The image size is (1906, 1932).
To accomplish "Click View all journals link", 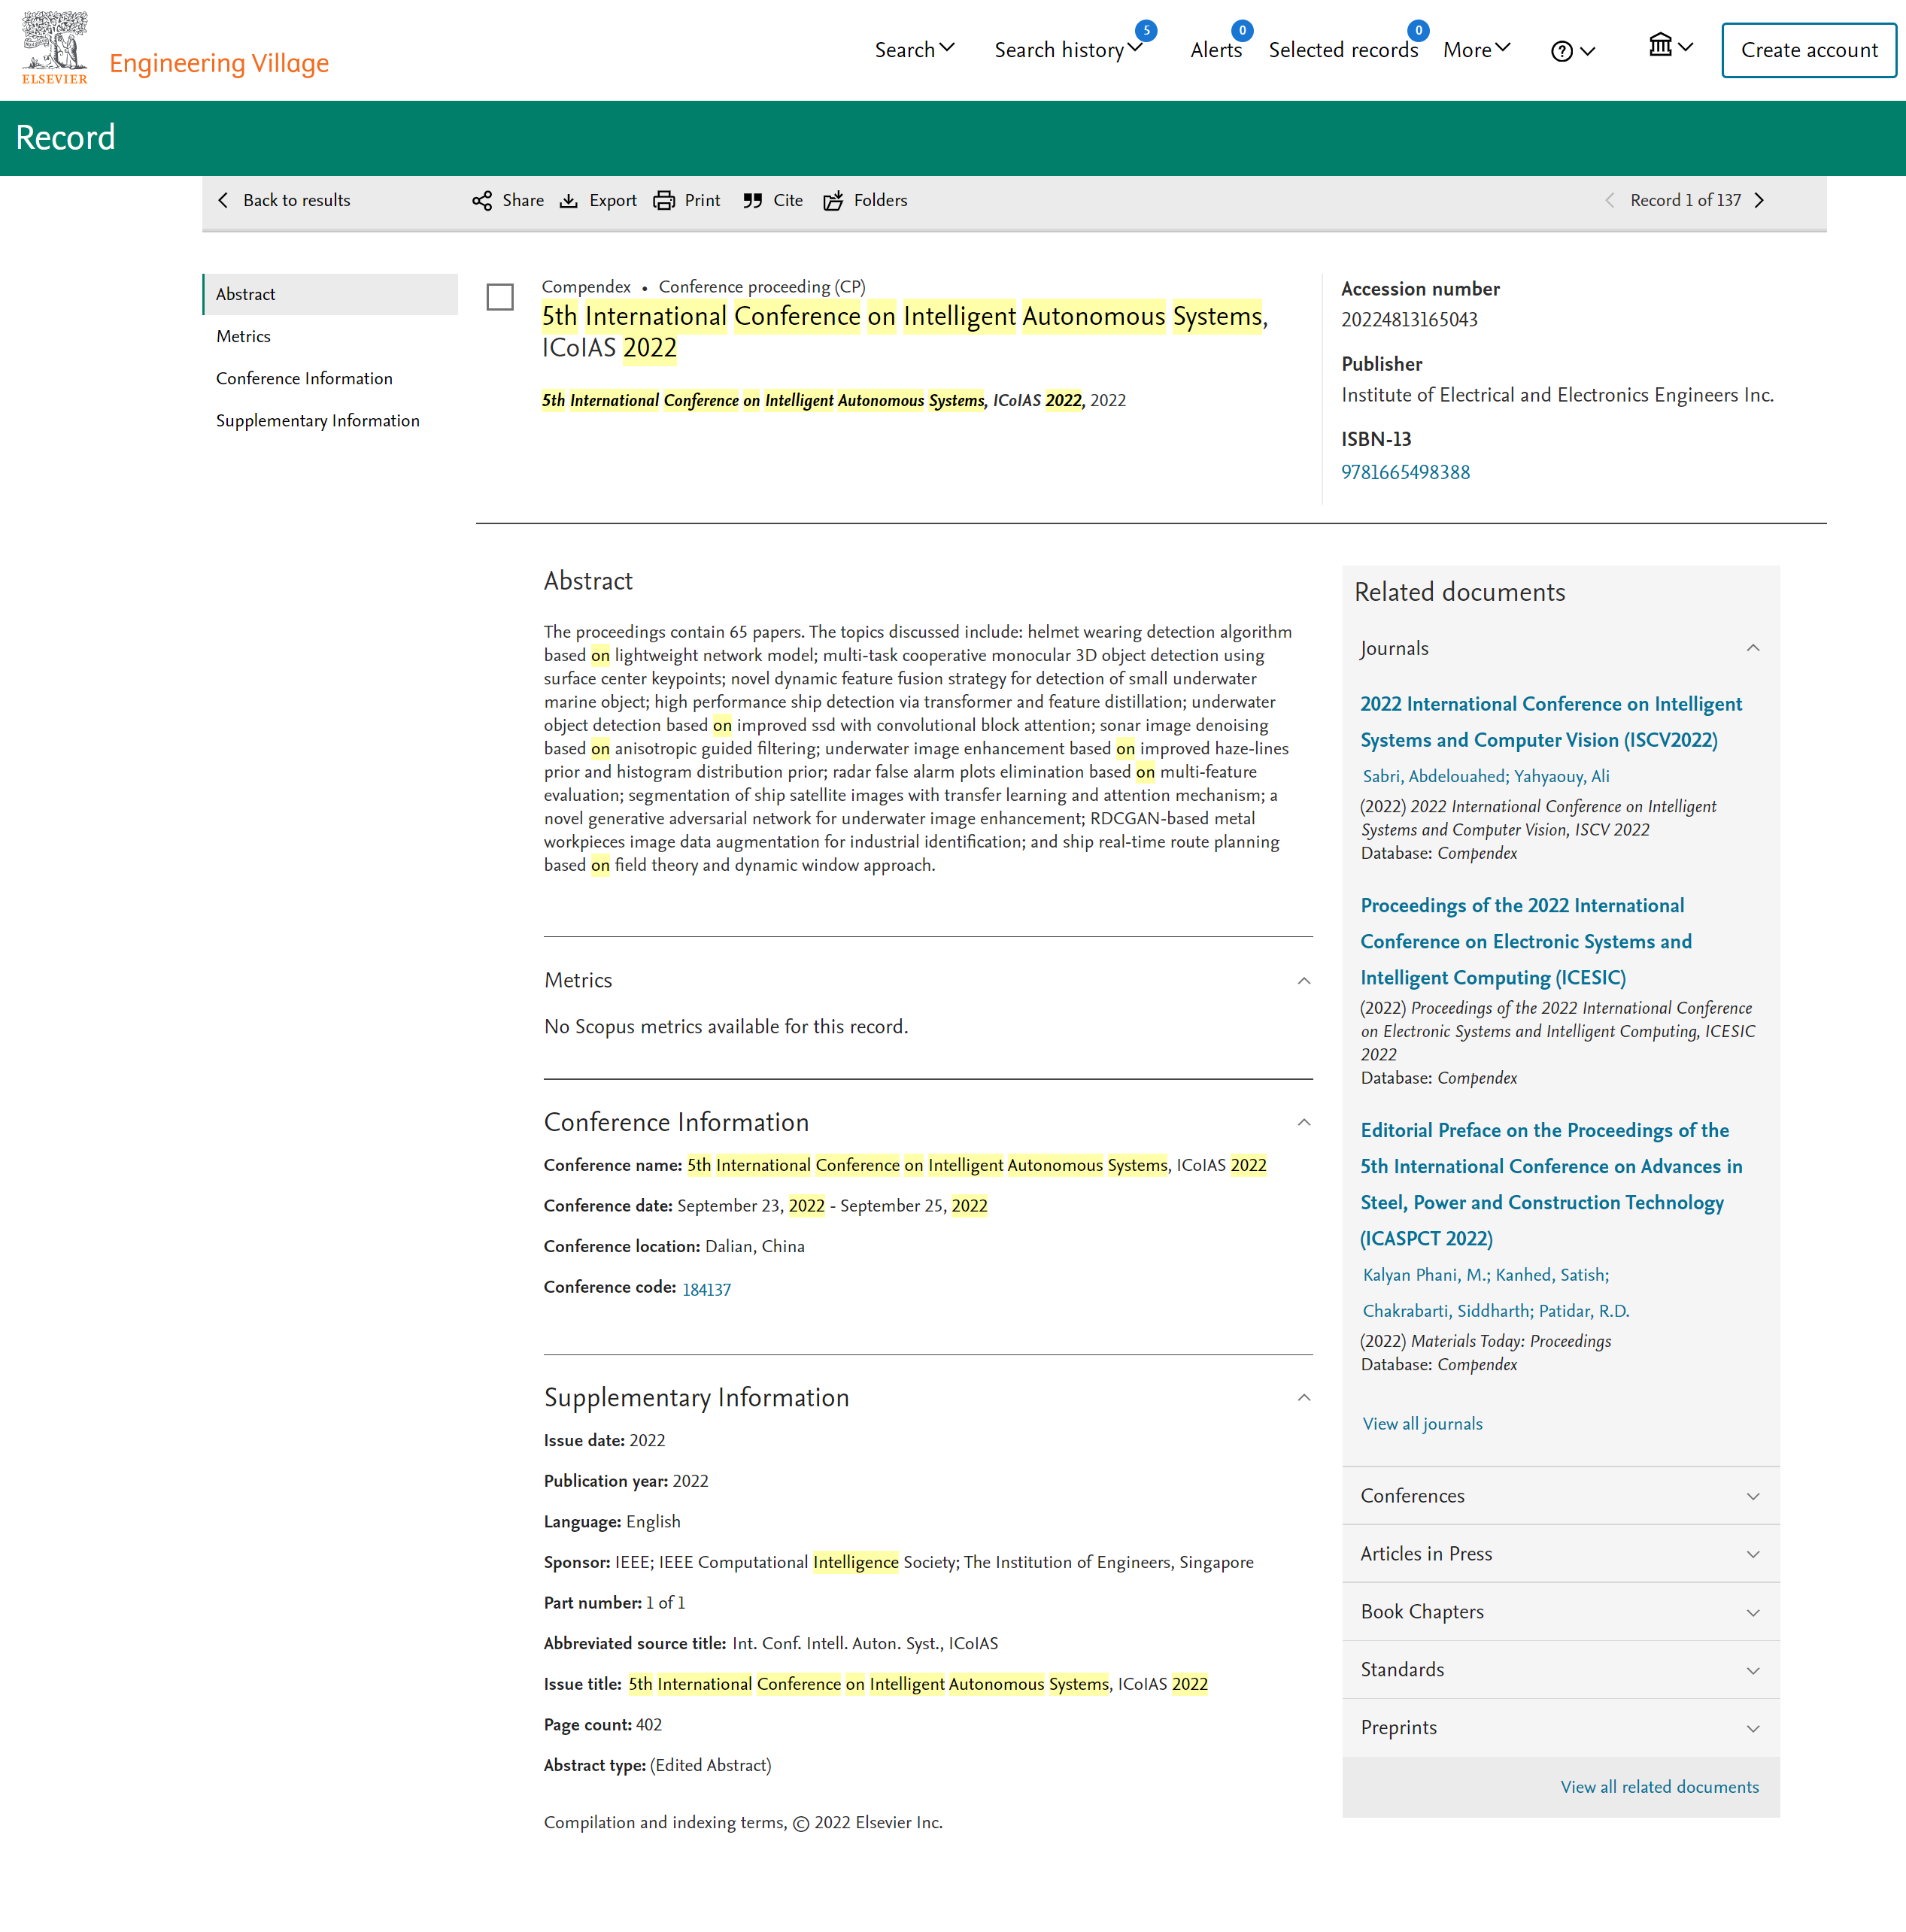I will click(x=1422, y=1424).
